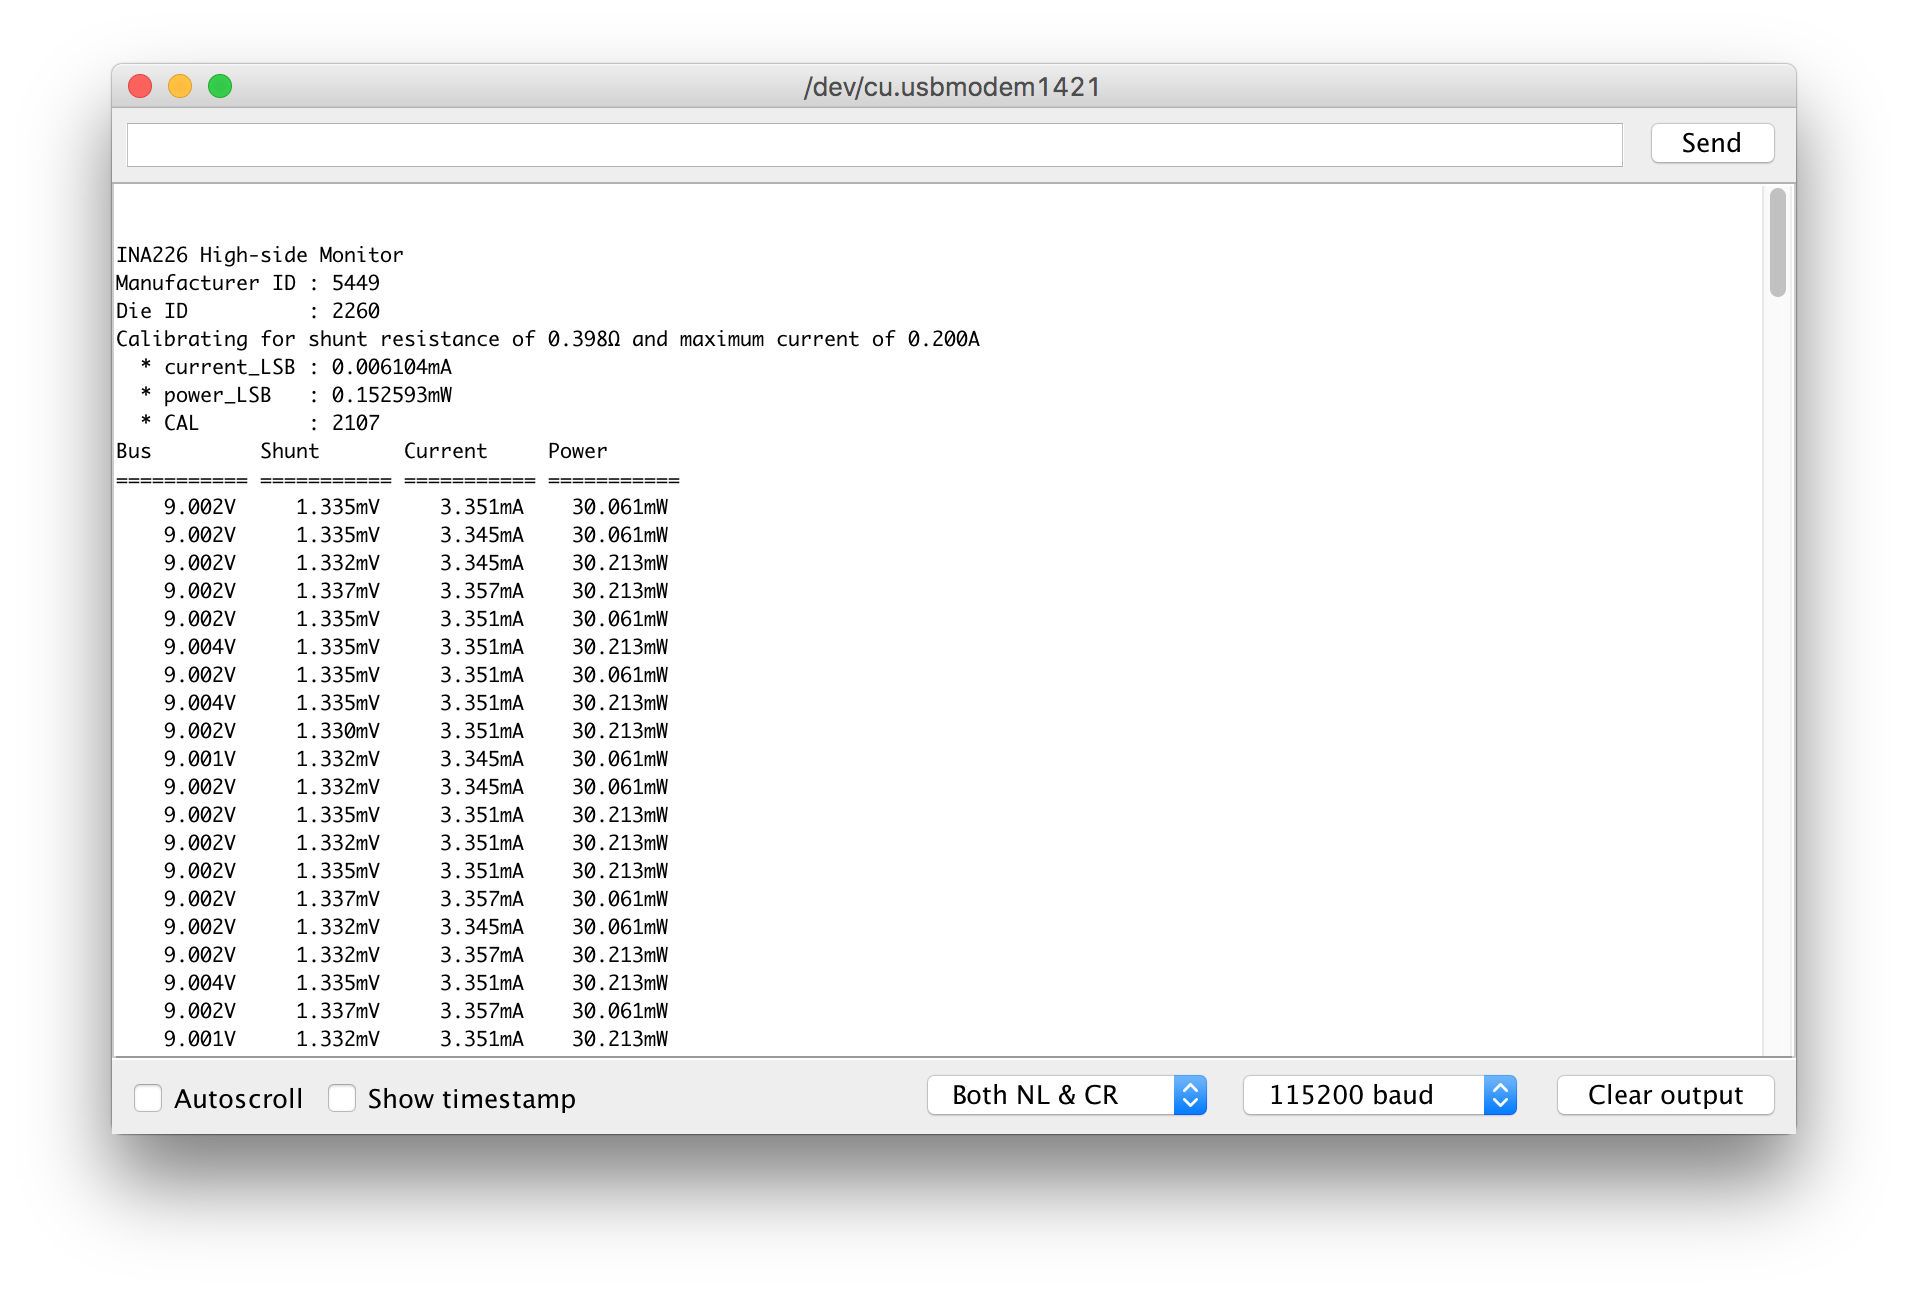Click the window title /dev/cu.usbmodem1421
1908x1294 pixels.
(x=952, y=87)
